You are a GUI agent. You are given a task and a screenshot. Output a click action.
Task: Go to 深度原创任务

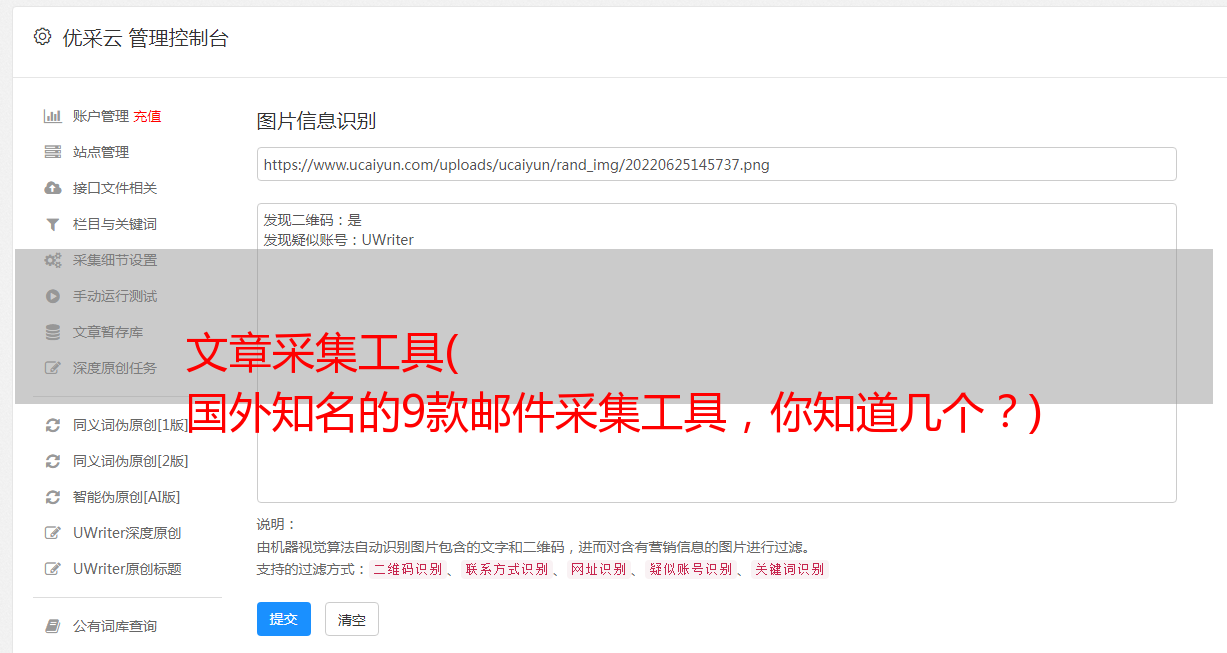pos(115,368)
